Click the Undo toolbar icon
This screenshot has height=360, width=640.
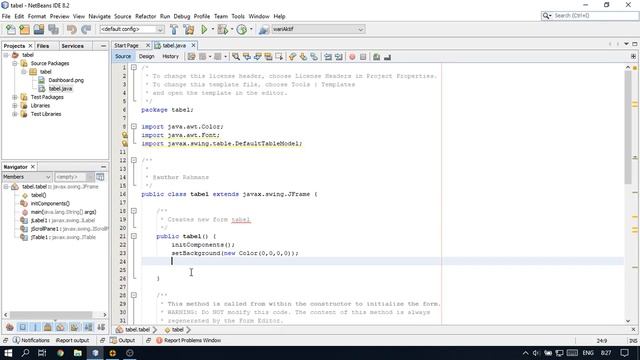(x=71, y=29)
